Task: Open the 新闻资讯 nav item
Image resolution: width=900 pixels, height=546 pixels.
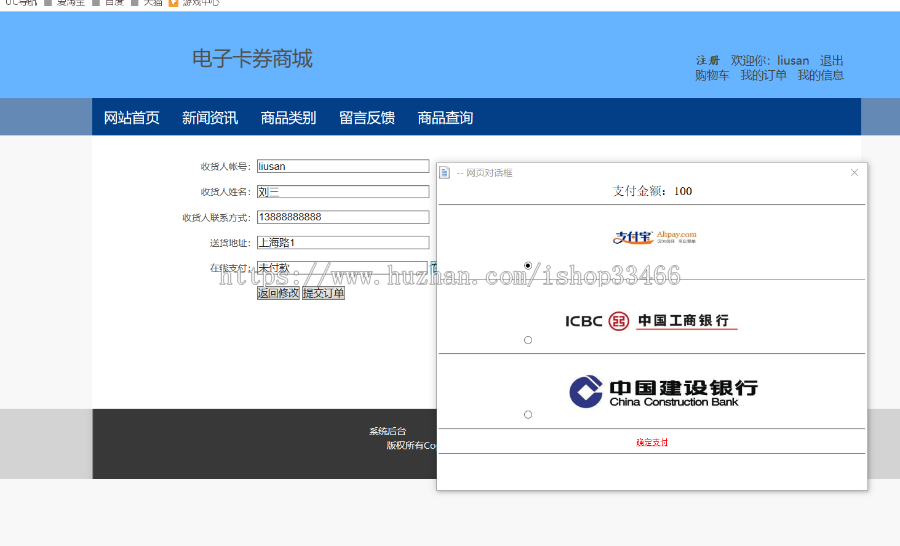Action: [x=210, y=118]
